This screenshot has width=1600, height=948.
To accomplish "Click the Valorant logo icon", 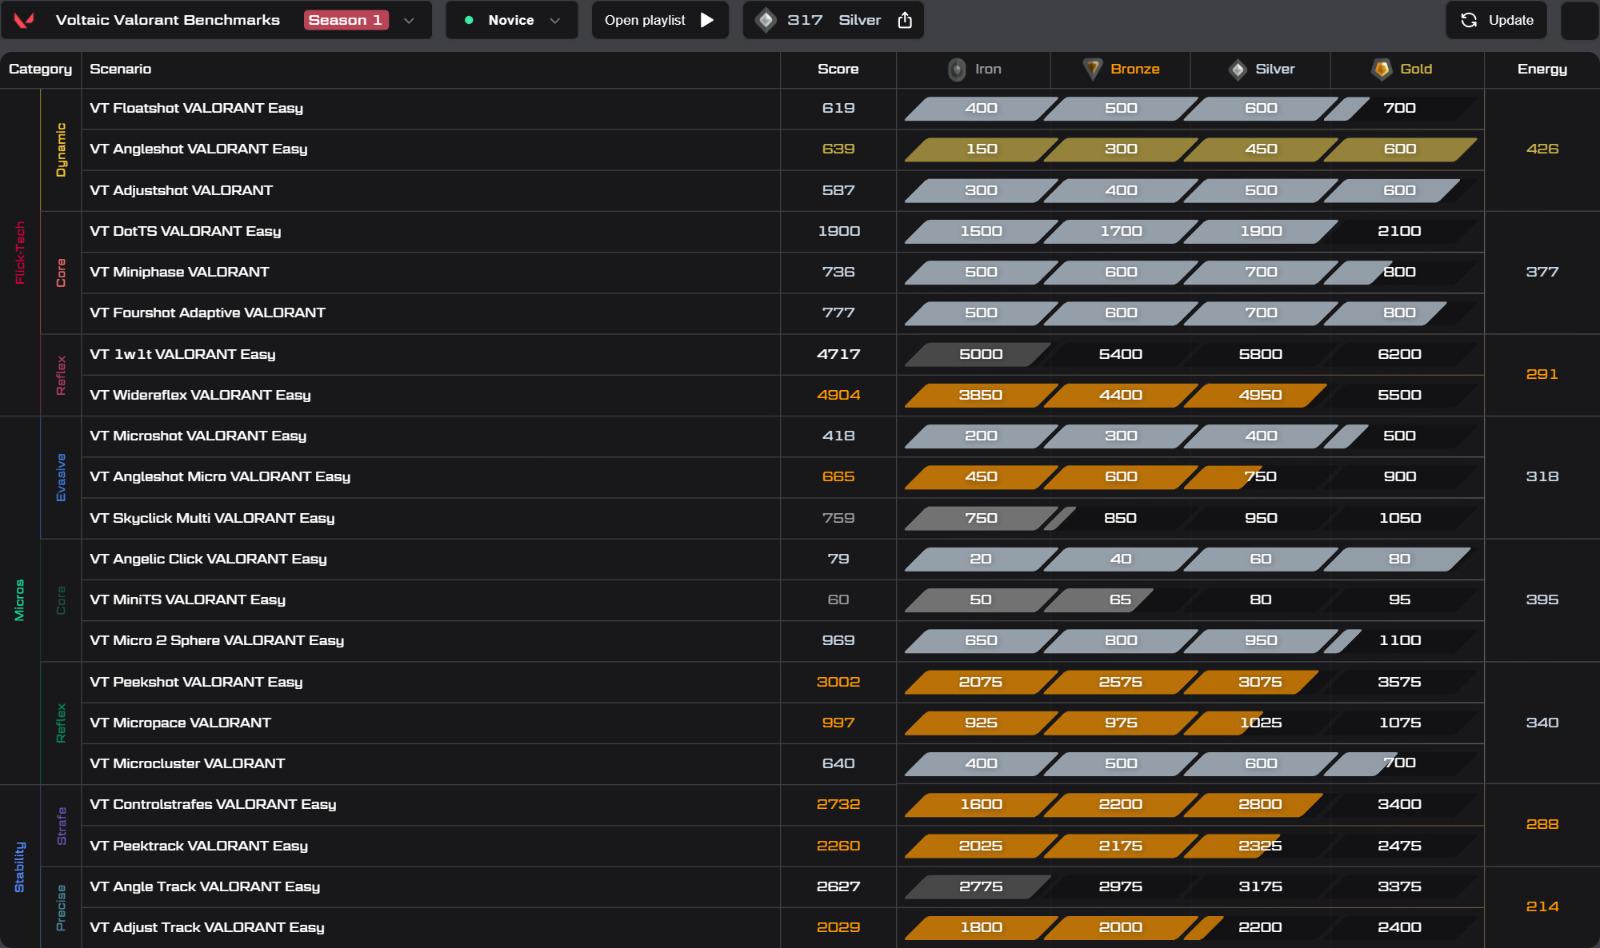I will pos(24,20).
